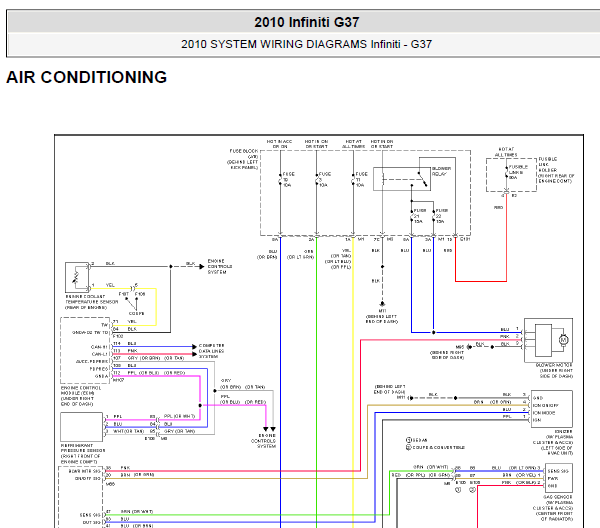Click the arrowhead pointing to Computer Data Lines

coord(194,347)
